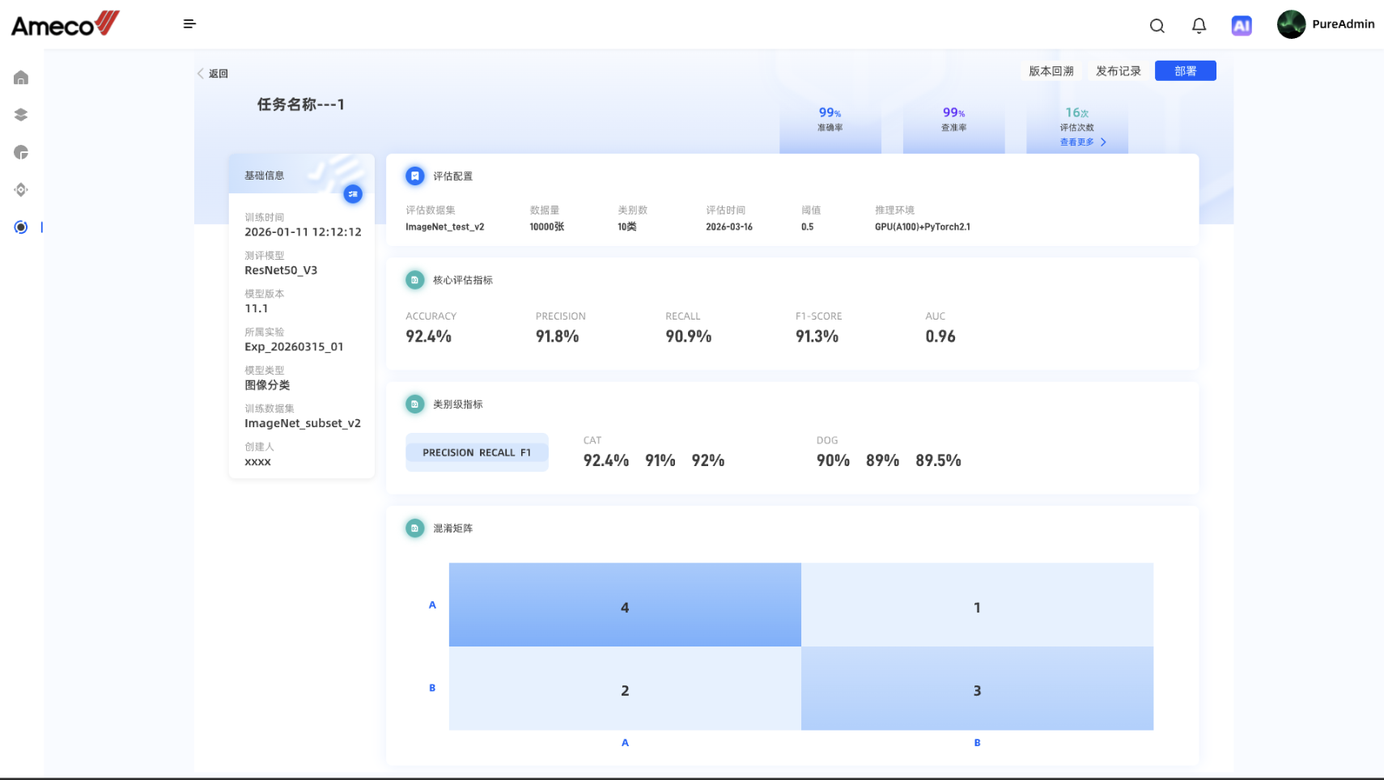Click data volume 10000张
This screenshot has height=780, width=1384.
547,227
